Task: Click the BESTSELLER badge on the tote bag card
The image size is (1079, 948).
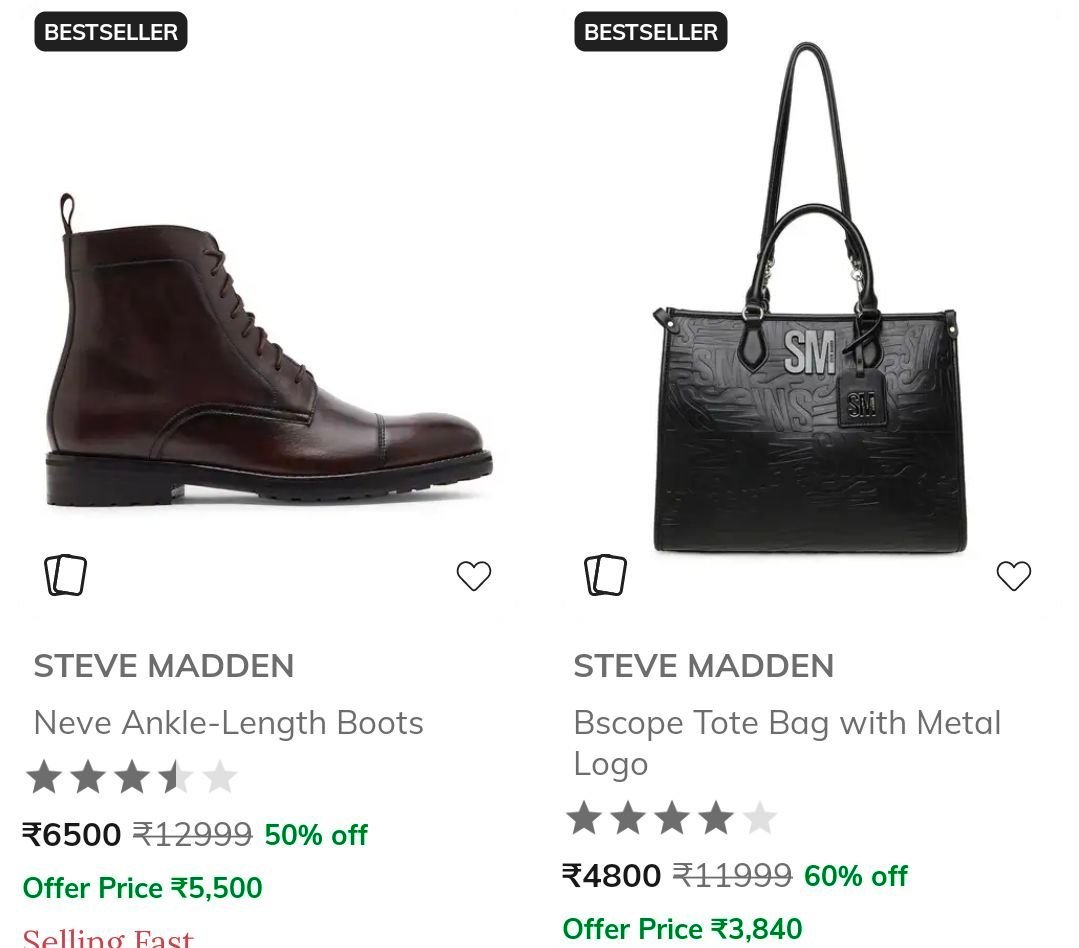Action: [x=650, y=31]
